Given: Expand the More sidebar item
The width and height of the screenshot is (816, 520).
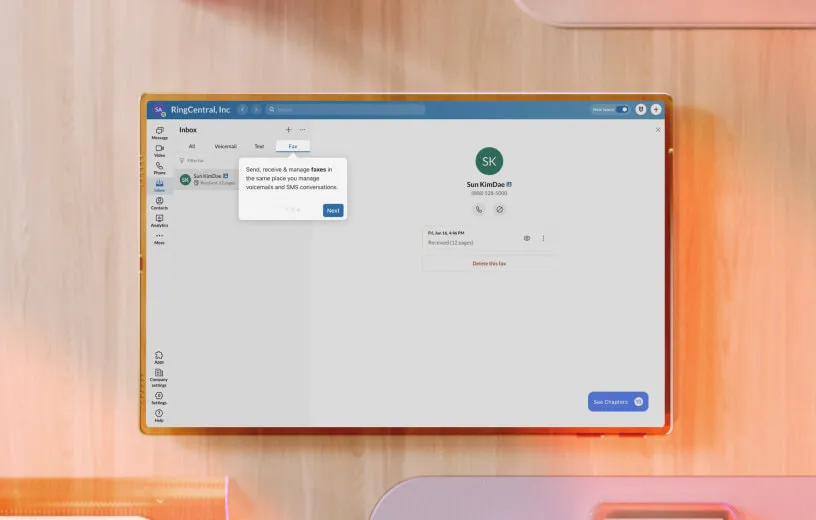Looking at the screenshot, I should click(x=159, y=238).
